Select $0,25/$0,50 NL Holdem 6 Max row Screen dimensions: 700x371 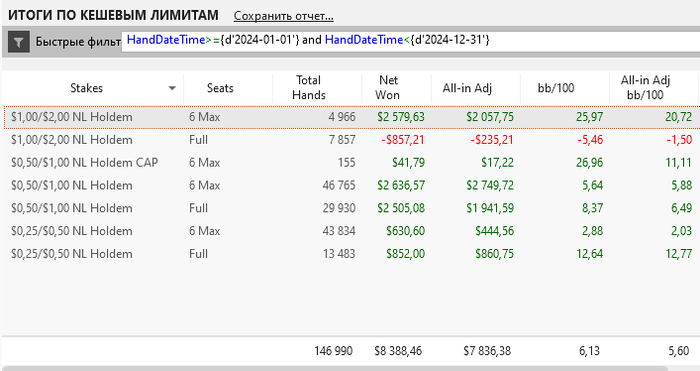tap(350, 231)
